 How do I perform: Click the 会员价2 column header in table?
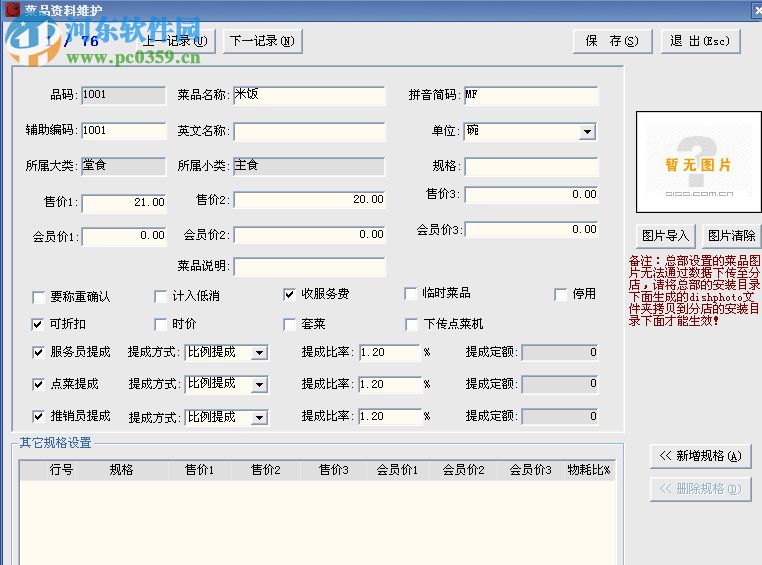[463, 470]
